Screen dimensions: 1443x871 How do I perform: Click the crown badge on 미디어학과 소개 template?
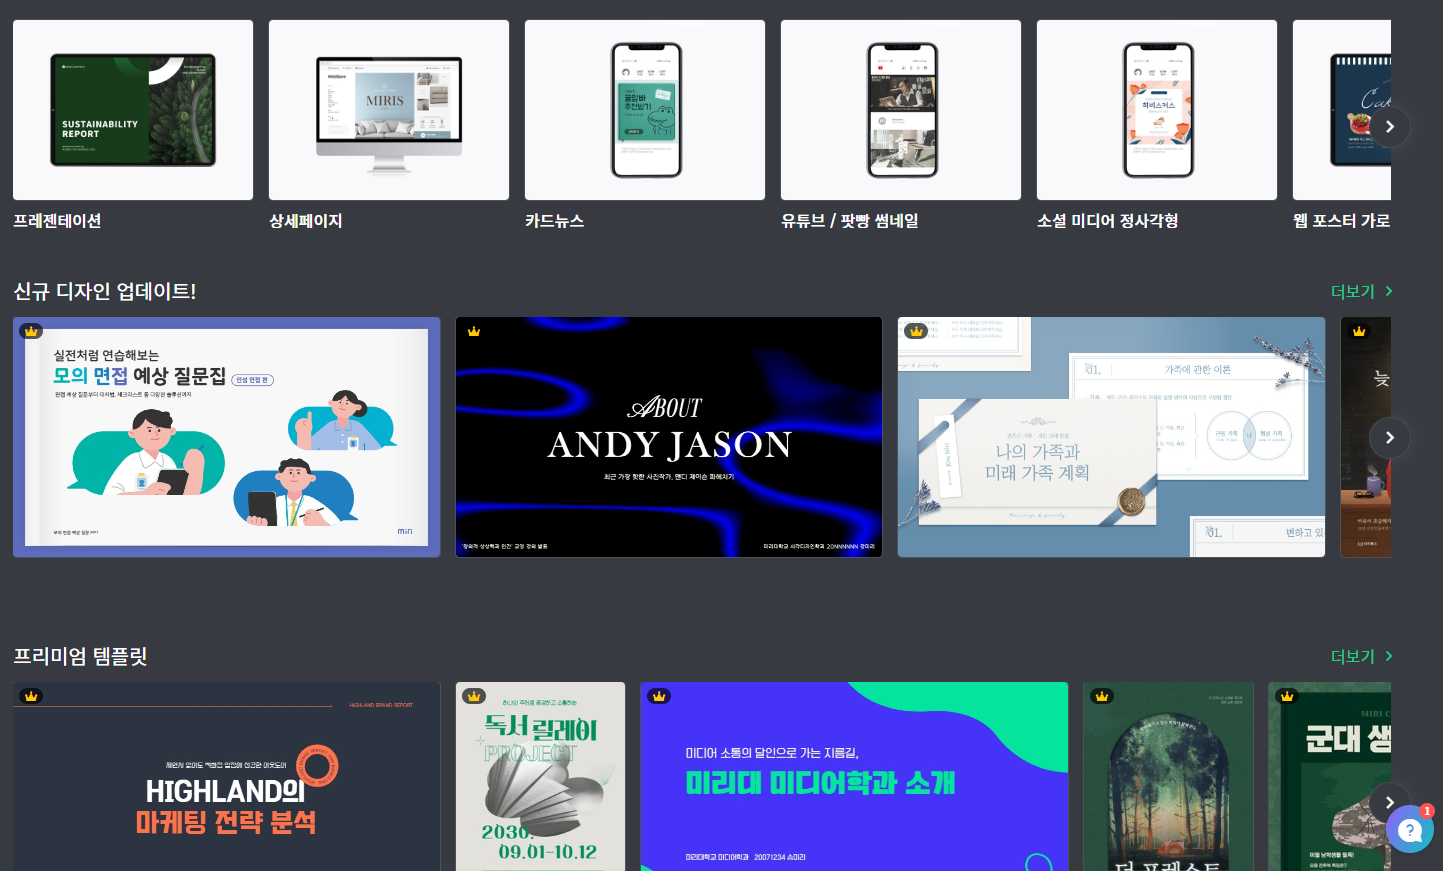point(658,696)
